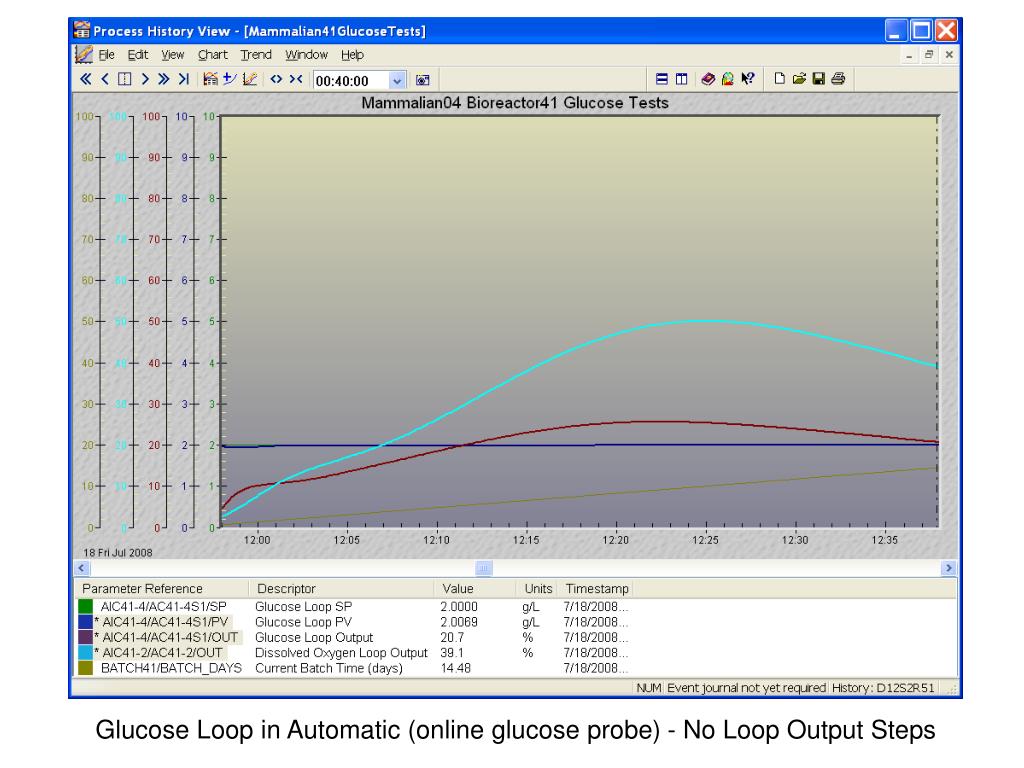1024x768 pixels.
Task: Click the colorful arch-shaped toolbar icon
Action: click(x=728, y=79)
